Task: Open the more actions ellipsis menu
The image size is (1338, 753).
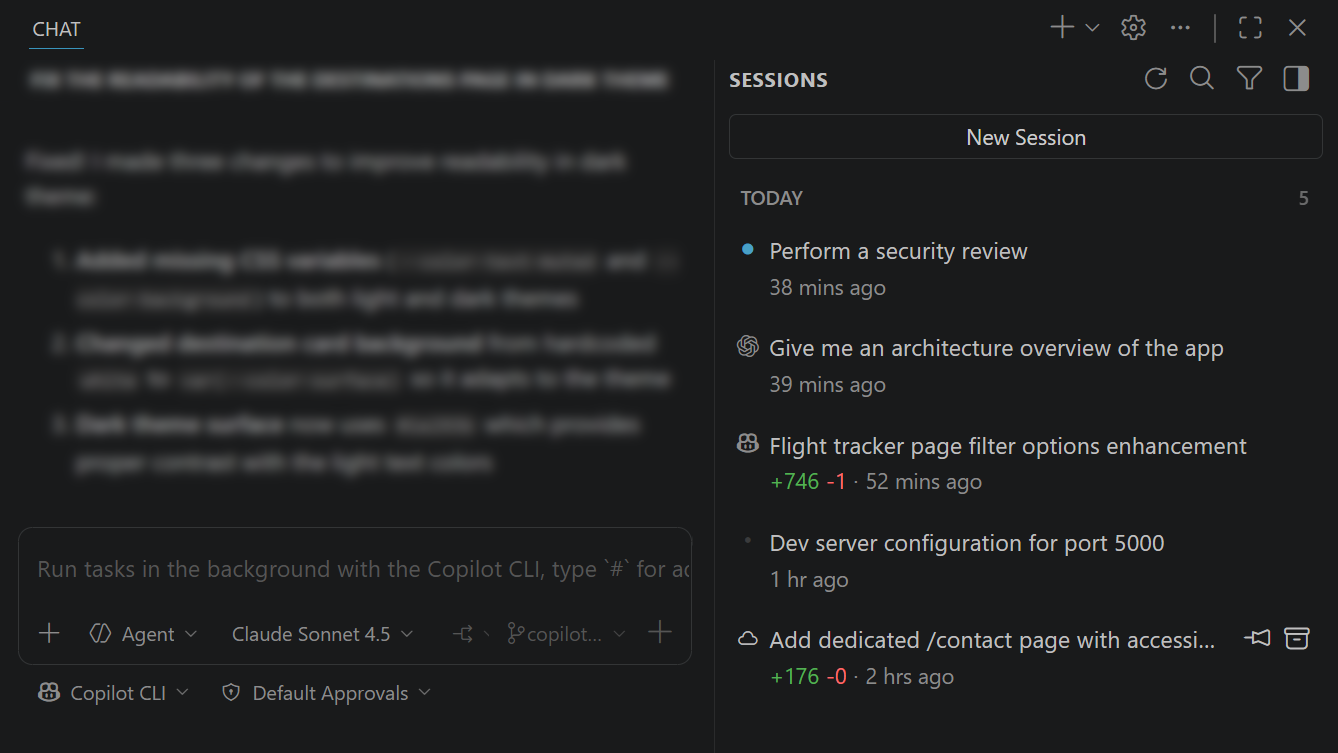Action: [x=1179, y=27]
